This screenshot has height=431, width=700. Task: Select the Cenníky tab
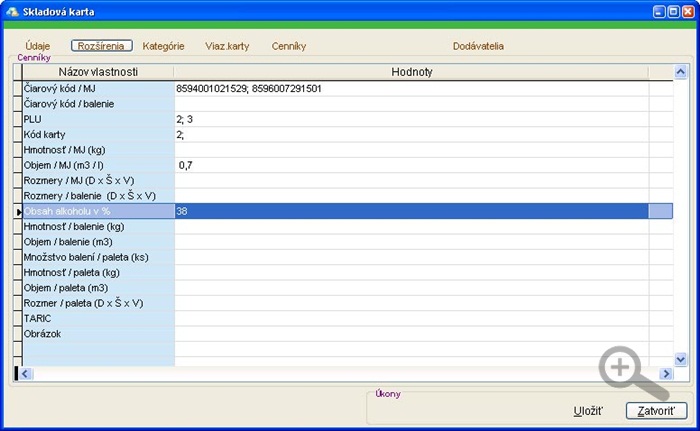point(289,46)
